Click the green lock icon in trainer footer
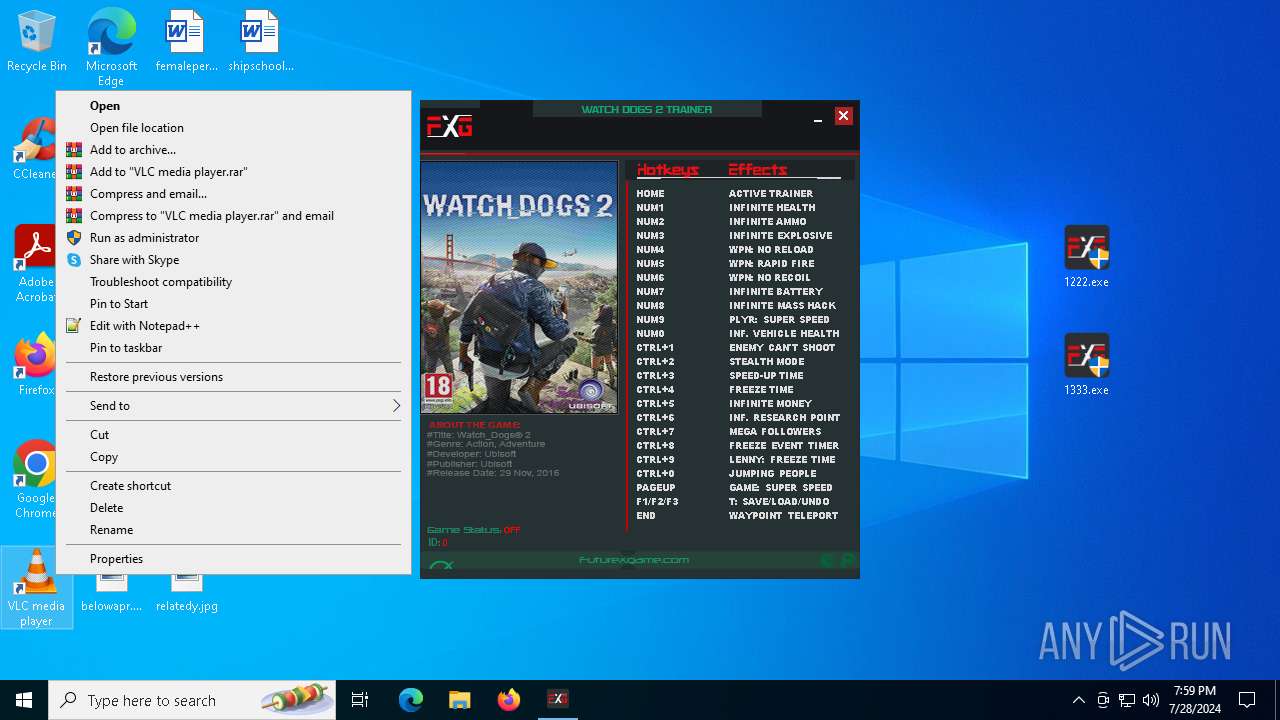 [847, 560]
